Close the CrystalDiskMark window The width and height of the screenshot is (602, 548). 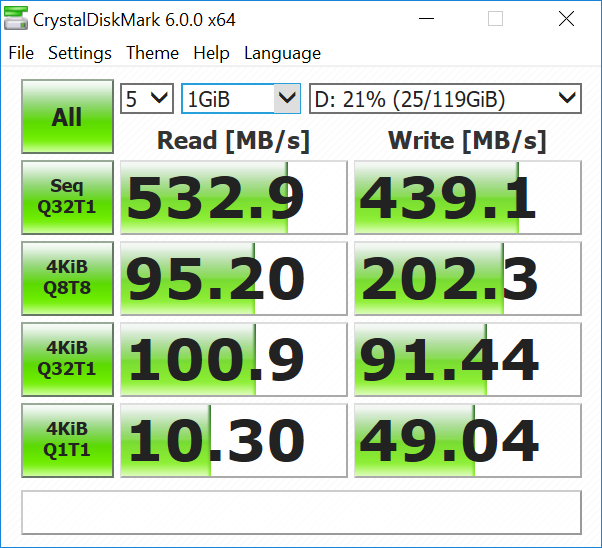click(566, 18)
